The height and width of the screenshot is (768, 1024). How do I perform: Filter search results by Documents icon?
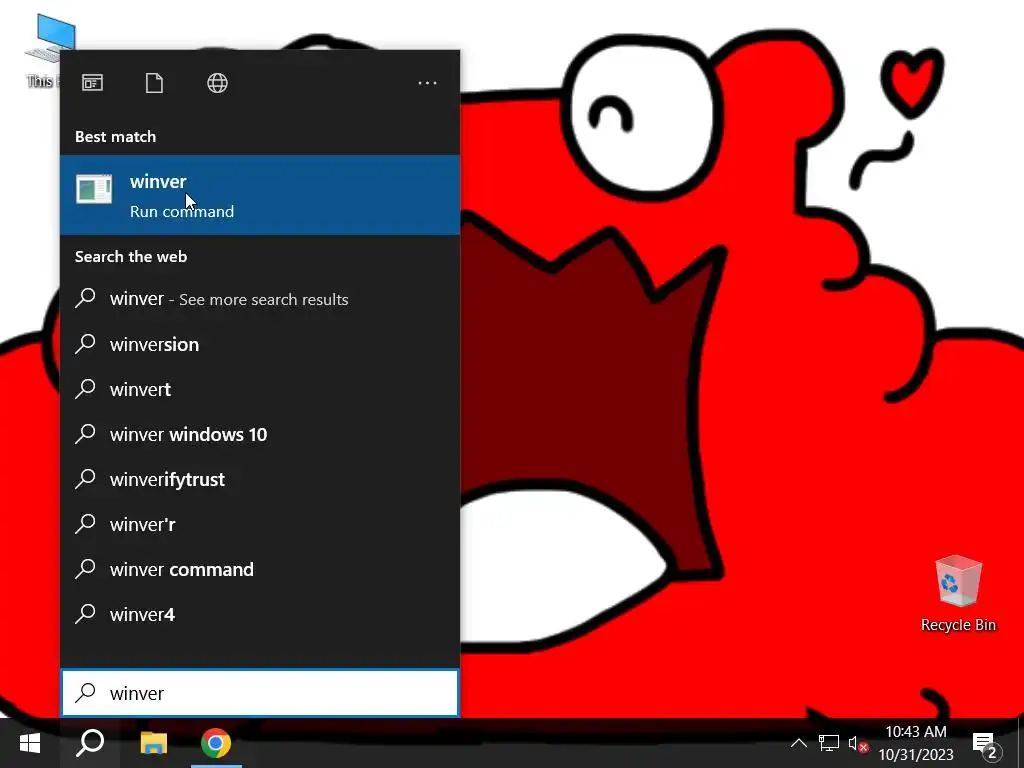pyautogui.click(x=154, y=83)
